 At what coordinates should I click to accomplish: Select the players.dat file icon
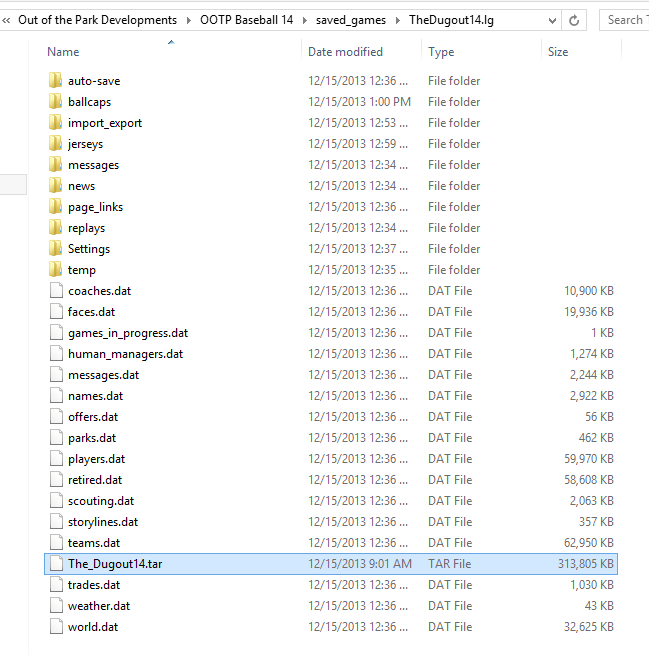click(55, 459)
